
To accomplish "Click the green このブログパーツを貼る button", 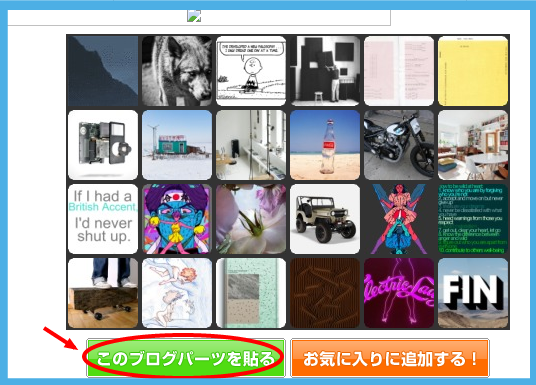I will 186,358.
